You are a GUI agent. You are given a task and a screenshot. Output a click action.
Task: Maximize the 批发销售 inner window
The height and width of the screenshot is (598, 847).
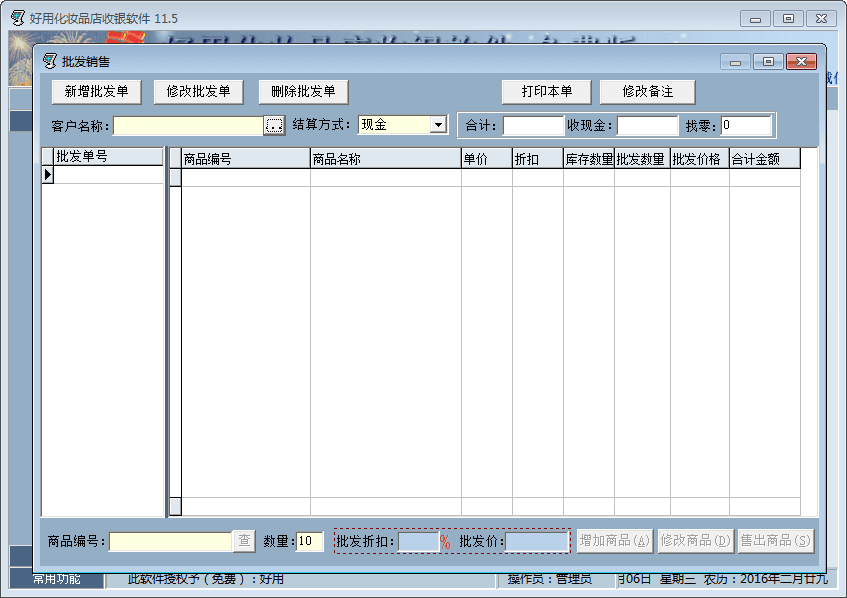768,62
